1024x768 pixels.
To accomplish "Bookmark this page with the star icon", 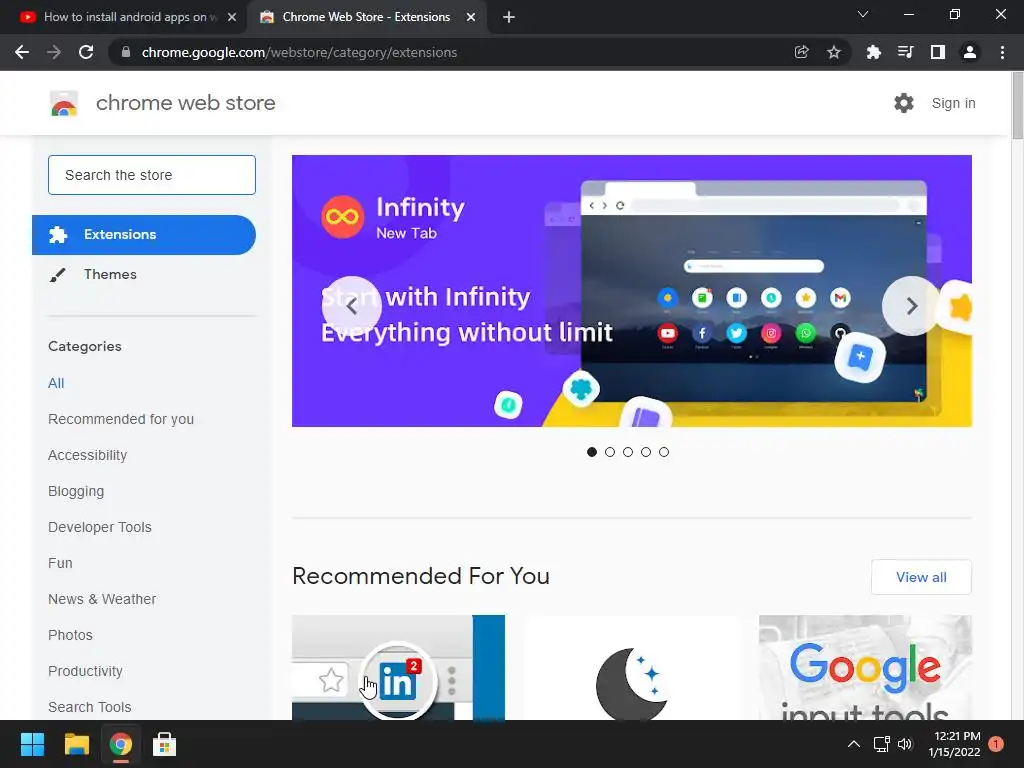I will (x=834, y=52).
